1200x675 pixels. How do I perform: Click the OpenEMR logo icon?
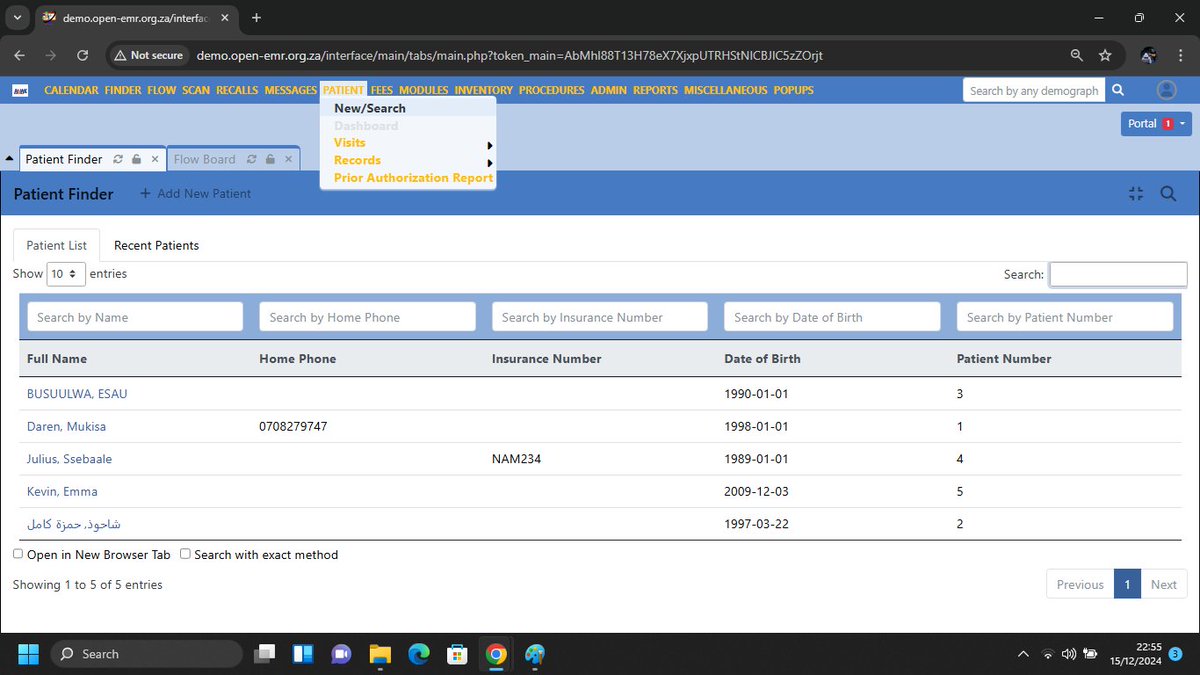(20, 90)
